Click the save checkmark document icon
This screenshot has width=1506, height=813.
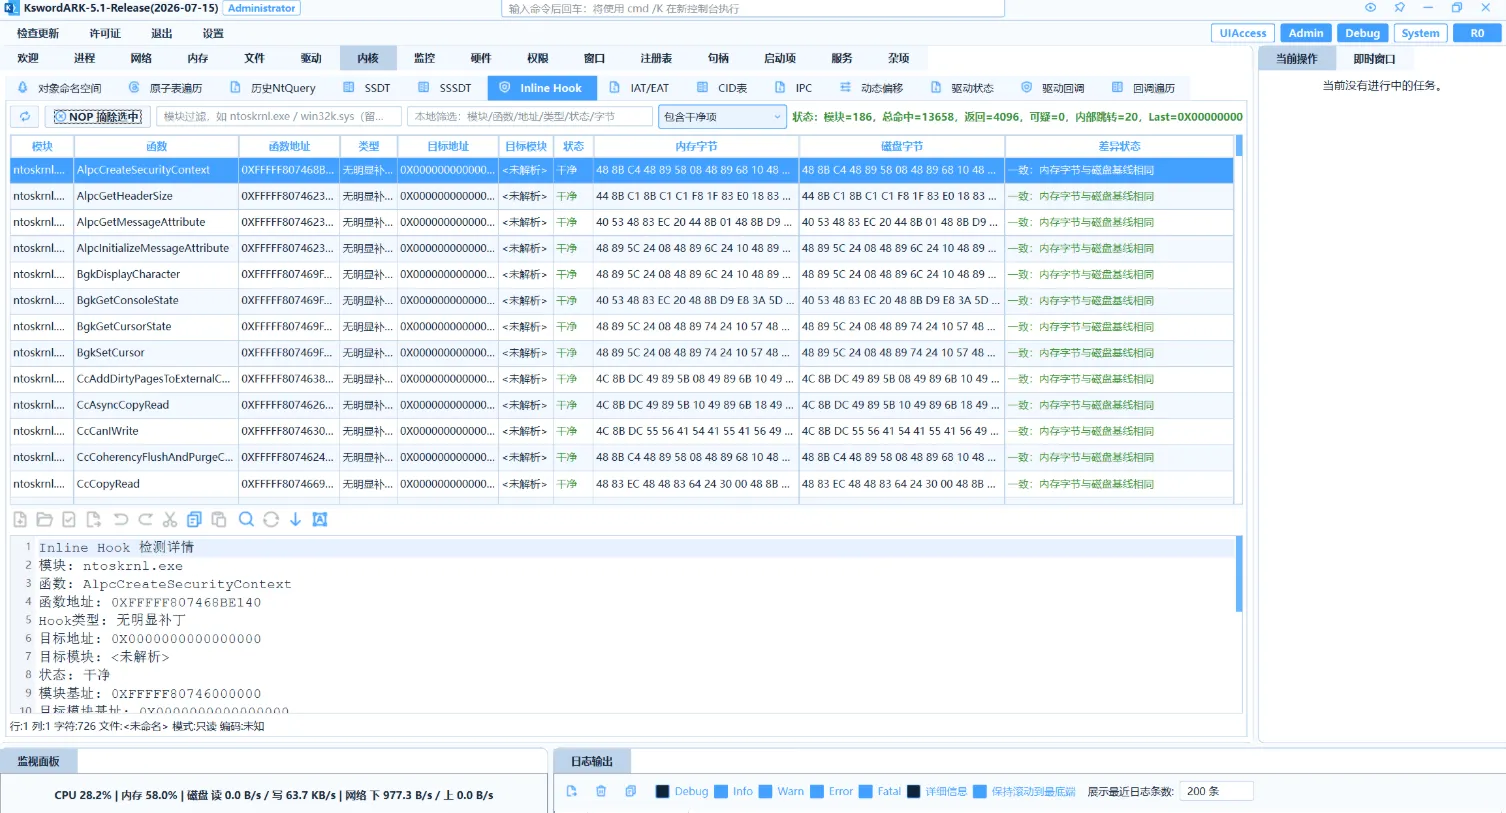click(69, 519)
